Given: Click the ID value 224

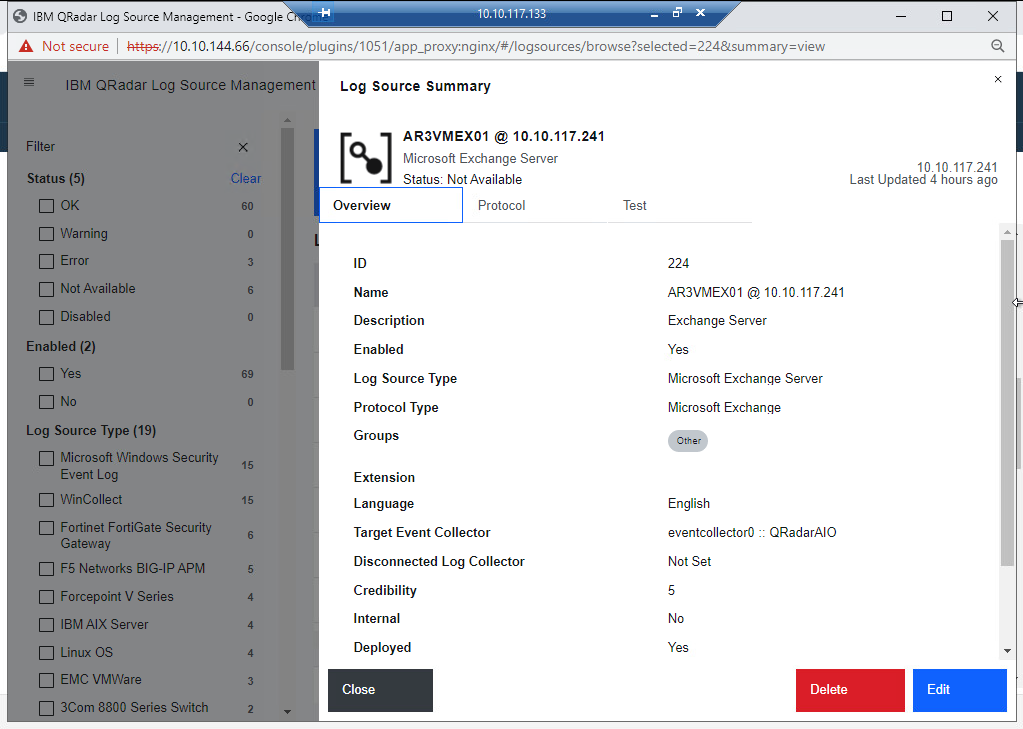Looking at the screenshot, I should pos(678,263).
